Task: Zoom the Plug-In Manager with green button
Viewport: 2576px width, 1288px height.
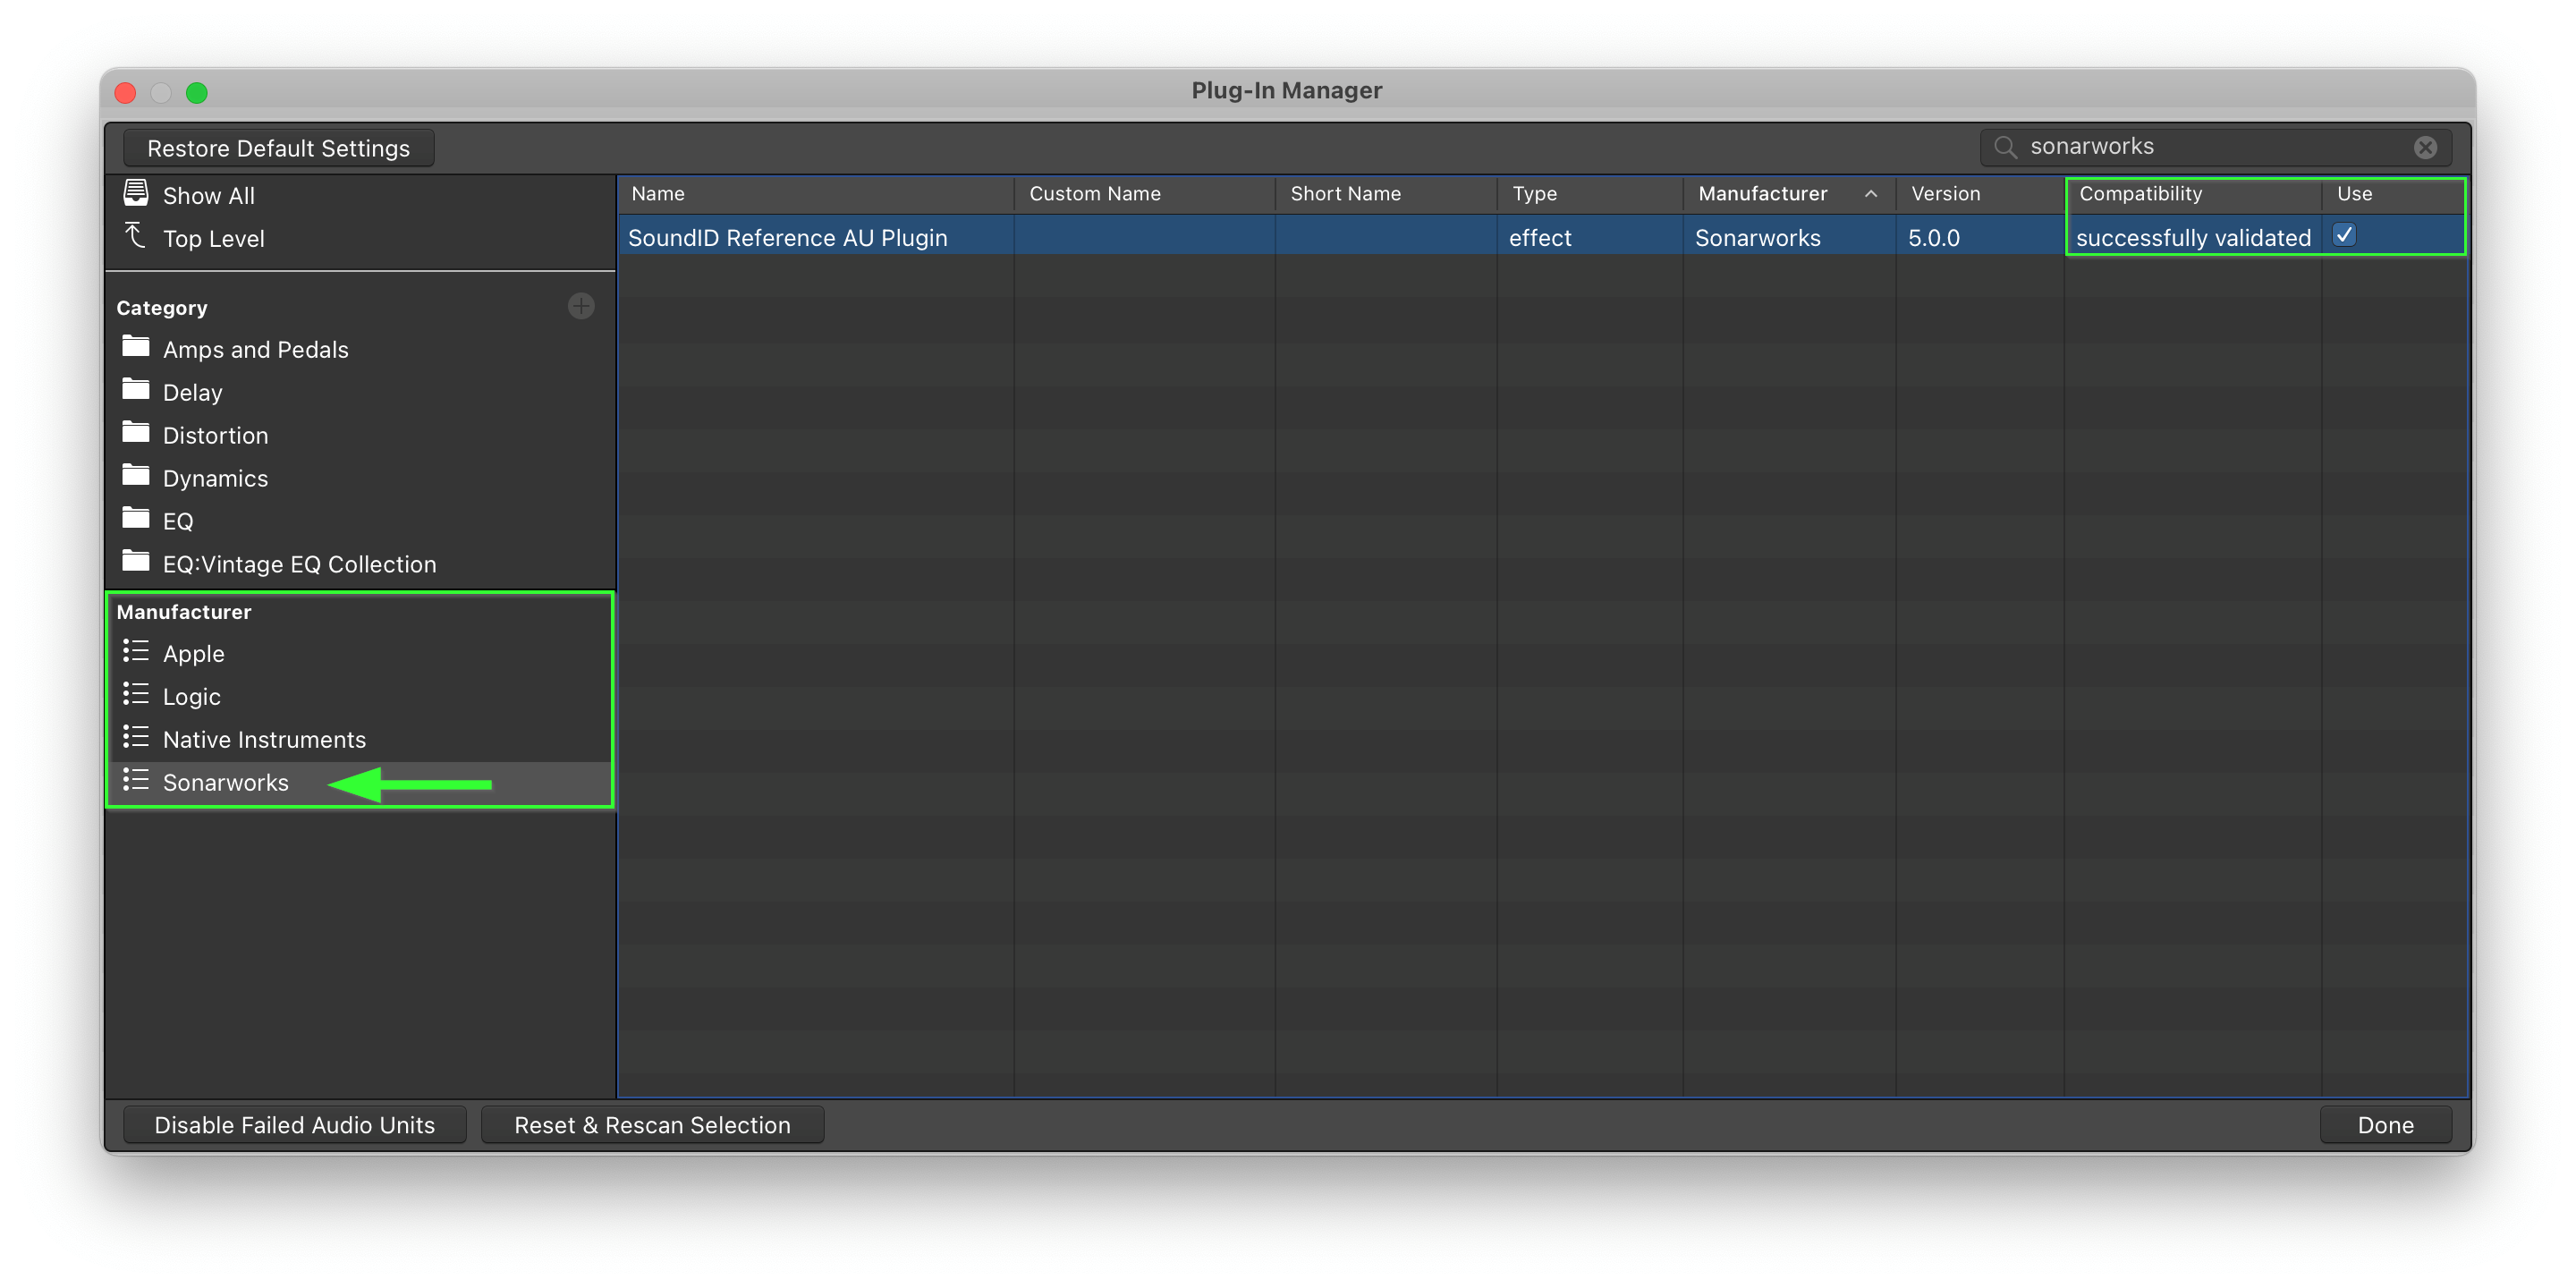Action: tap(197, 93)
